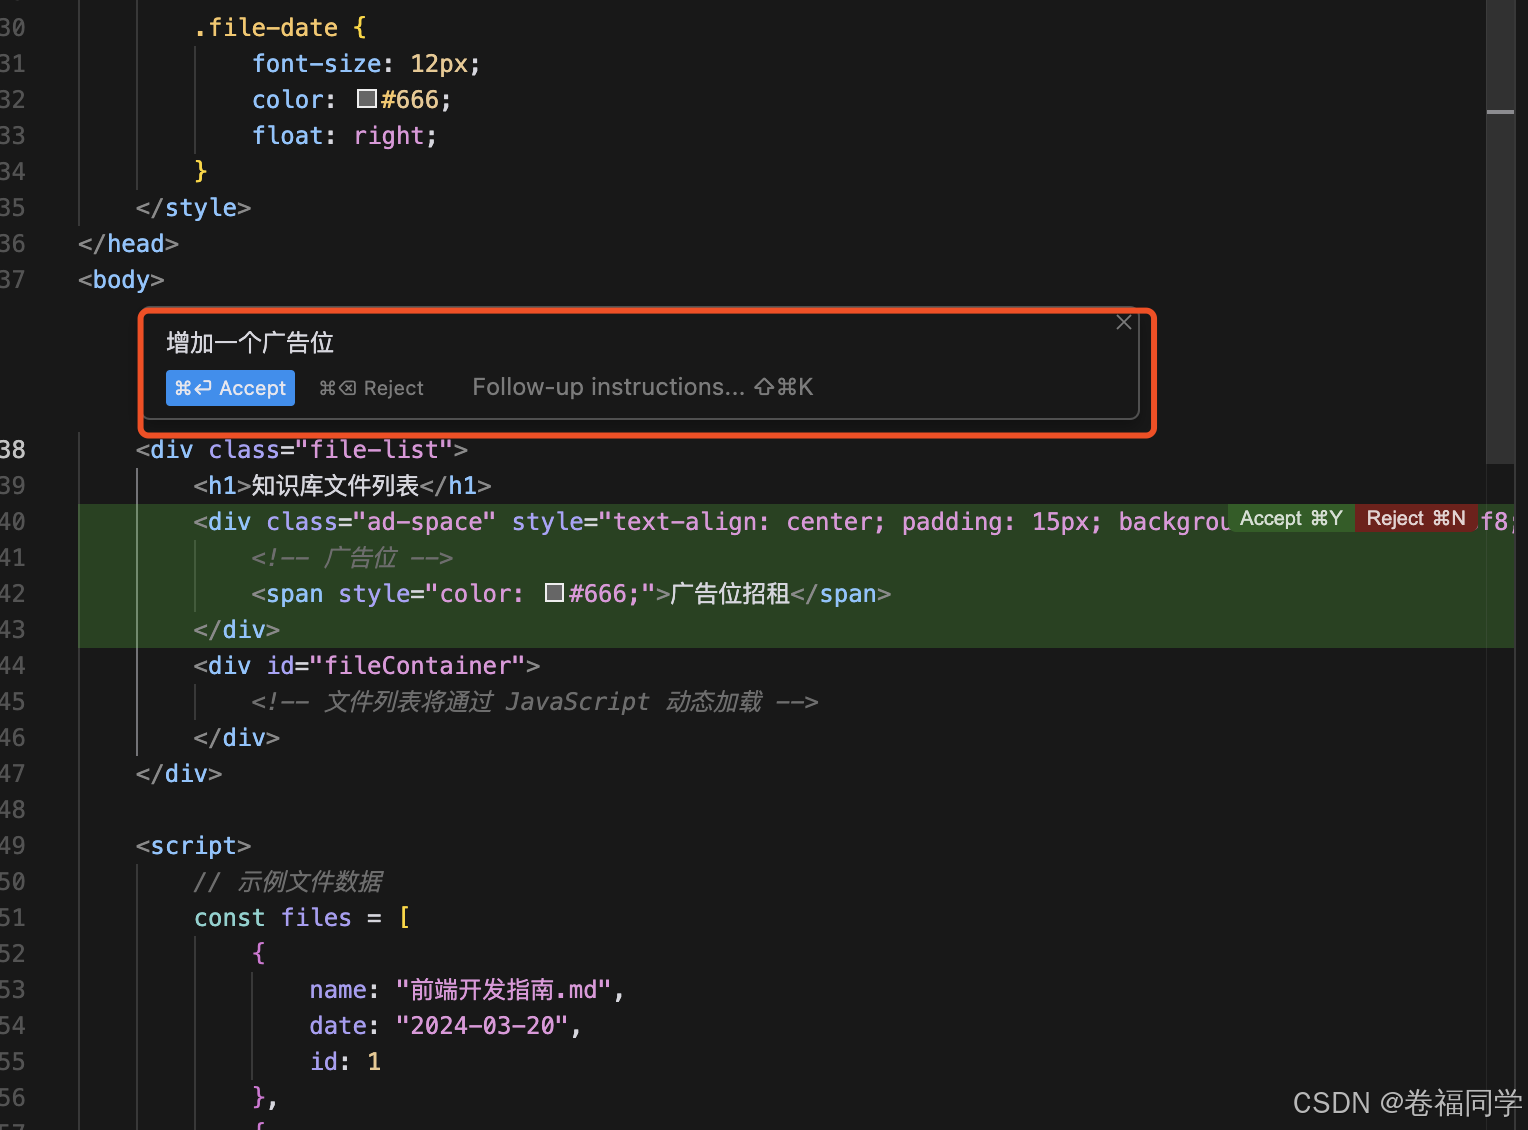Screen dimensions: 1528x1130
Task: Reject the inline AI edit suggestion
Action: pos(371,388)
